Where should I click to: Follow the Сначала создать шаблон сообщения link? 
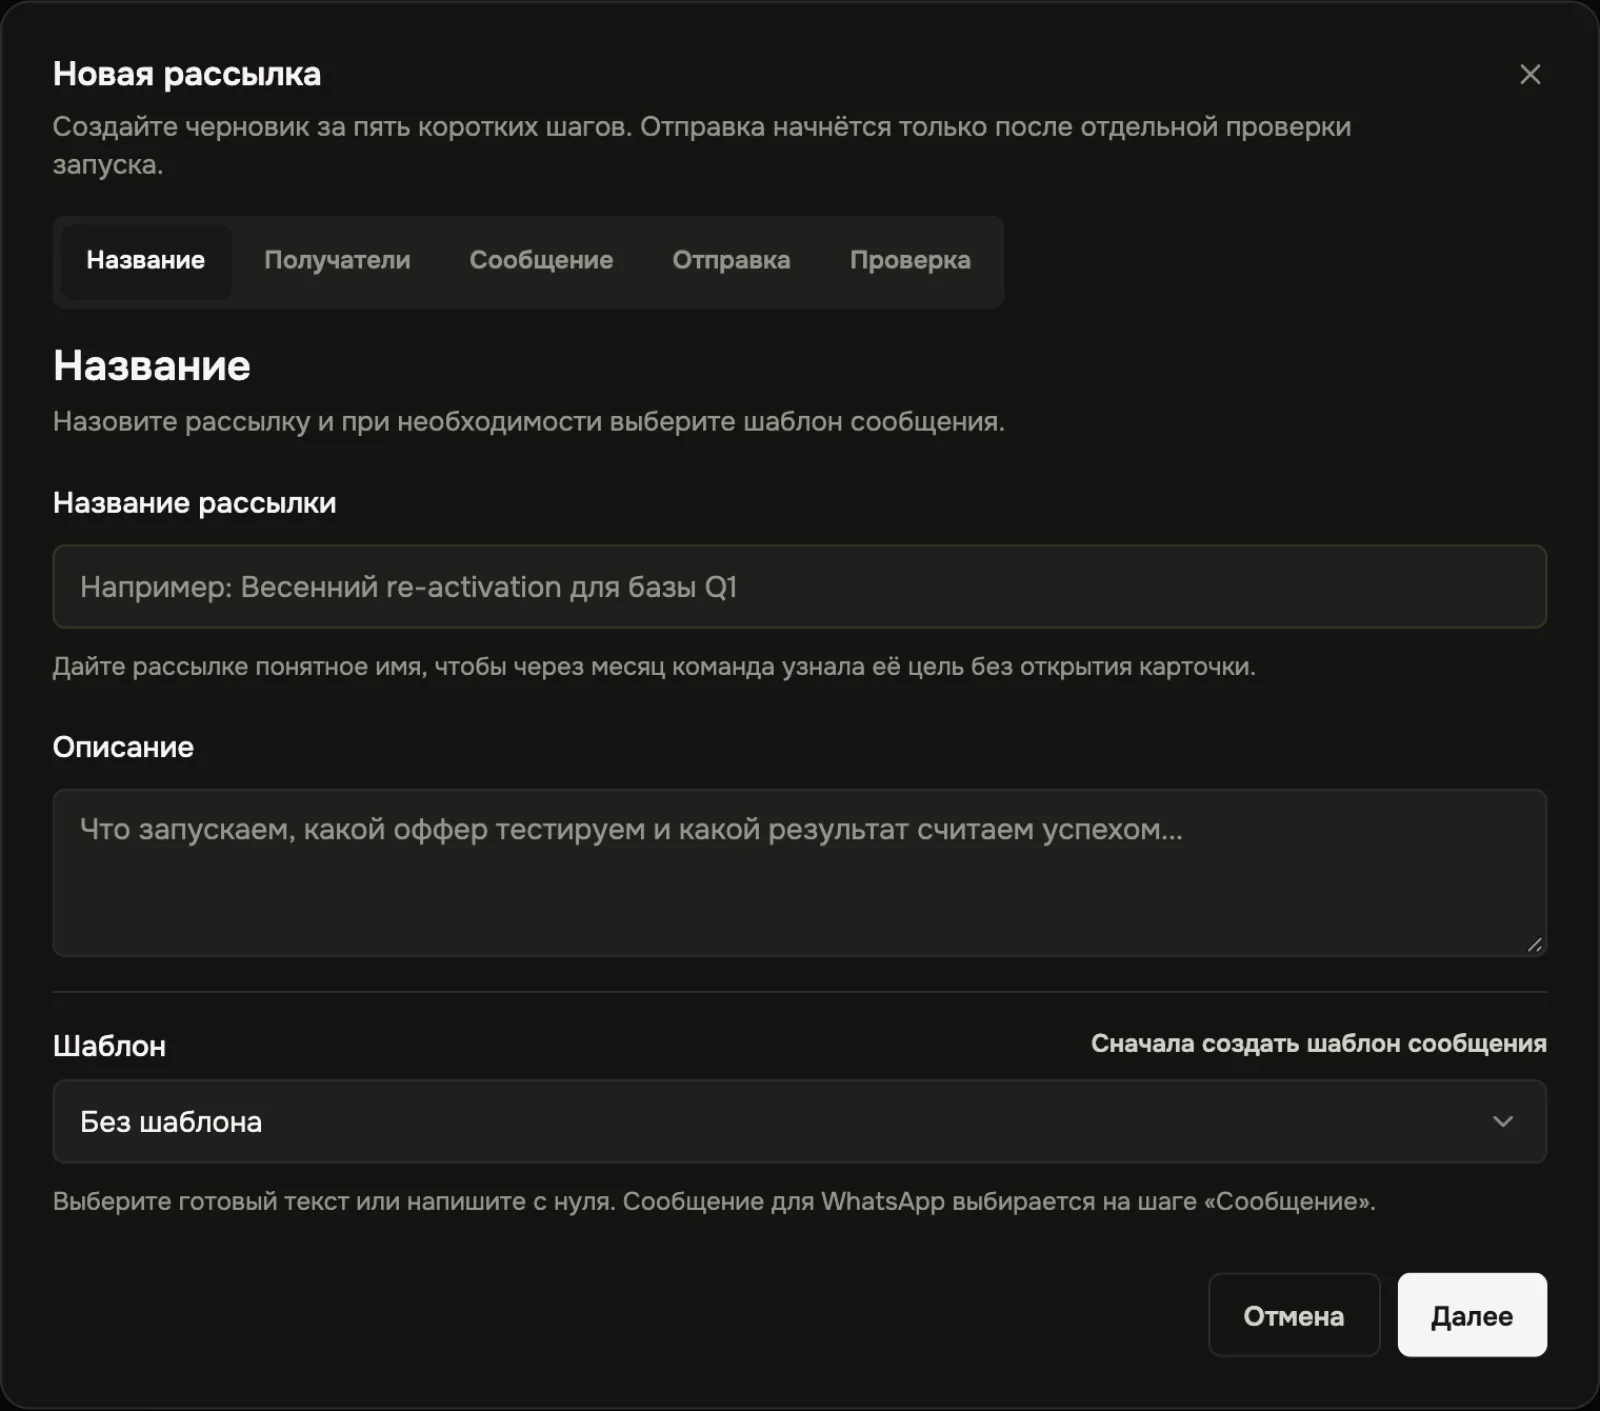click(x=1318, y=1043)
